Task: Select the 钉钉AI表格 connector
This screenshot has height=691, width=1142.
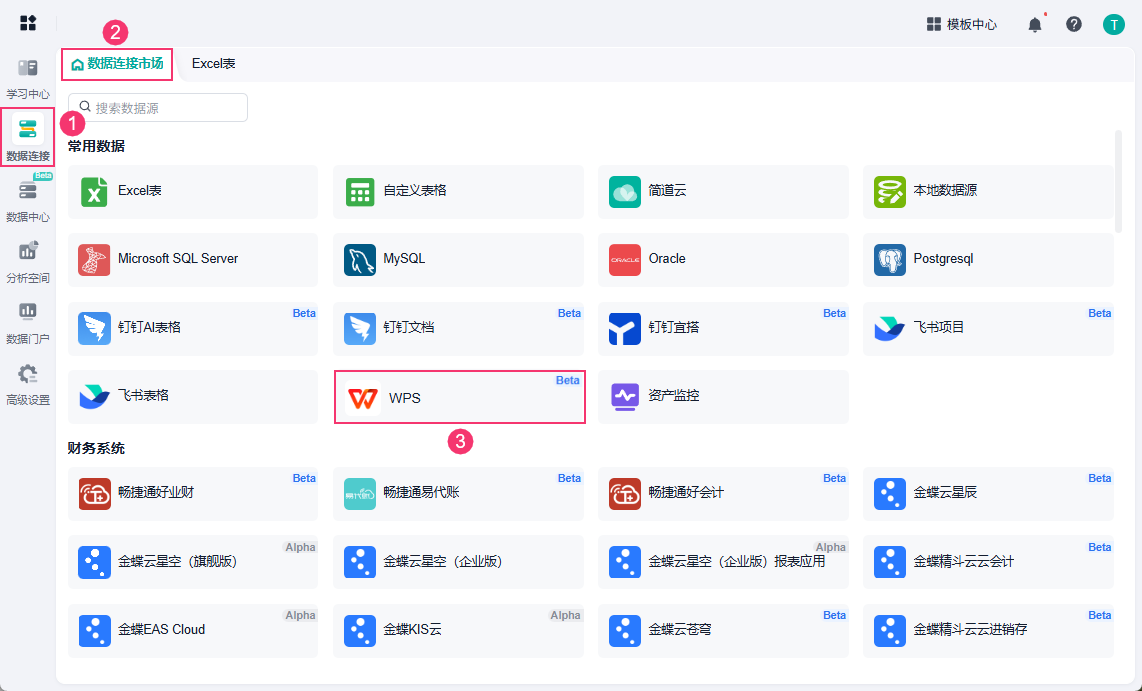Action: point(193,328)
